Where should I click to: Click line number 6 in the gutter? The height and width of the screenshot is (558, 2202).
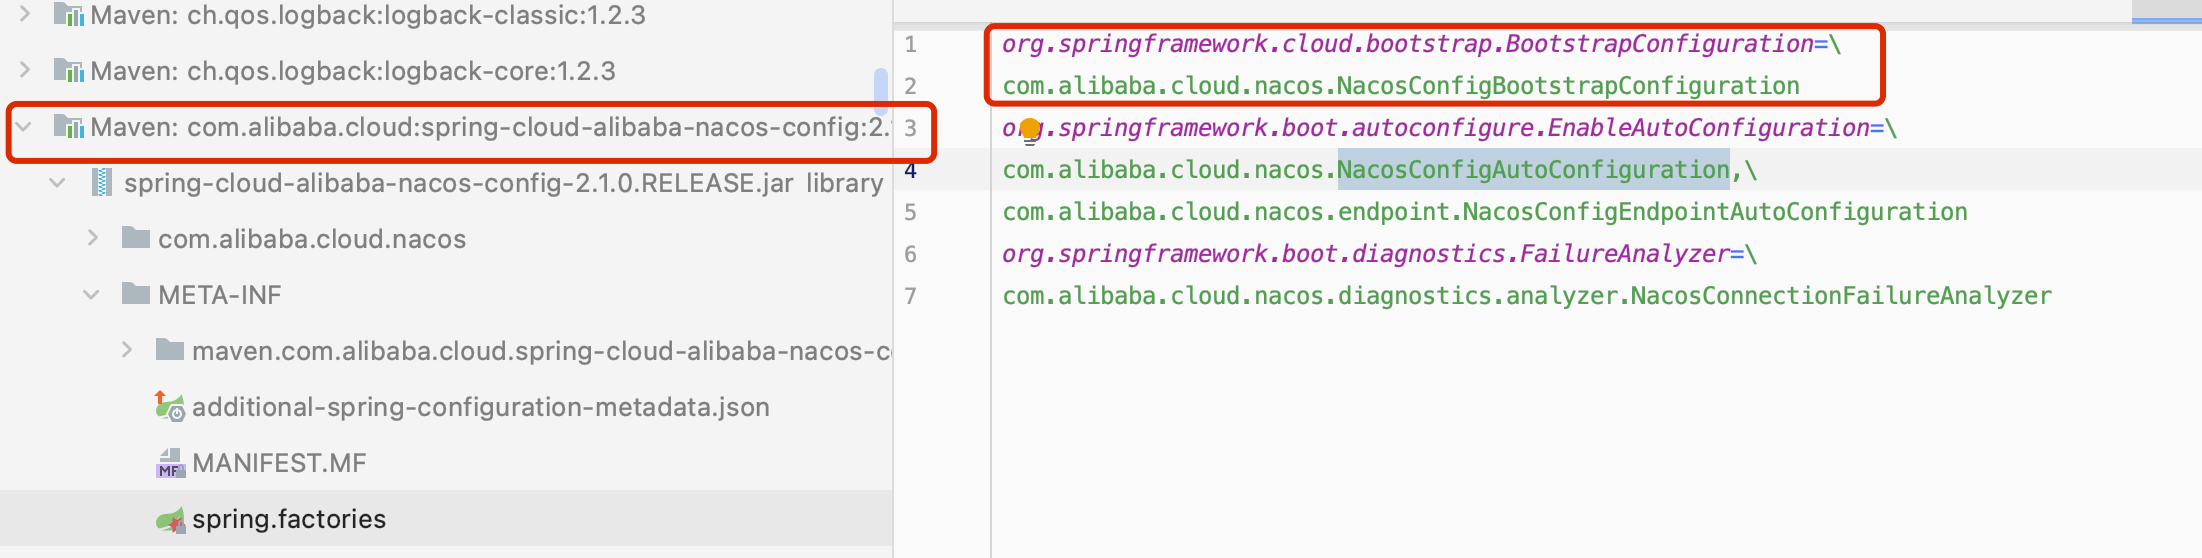coord(910,254)
